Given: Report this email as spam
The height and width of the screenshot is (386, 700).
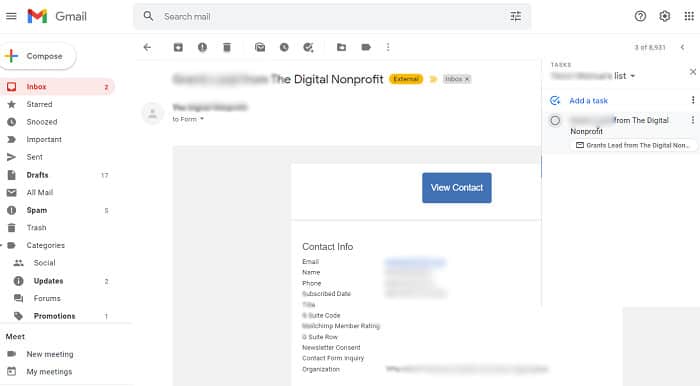Looking at the screenshot, I should [x=202, y=47].
